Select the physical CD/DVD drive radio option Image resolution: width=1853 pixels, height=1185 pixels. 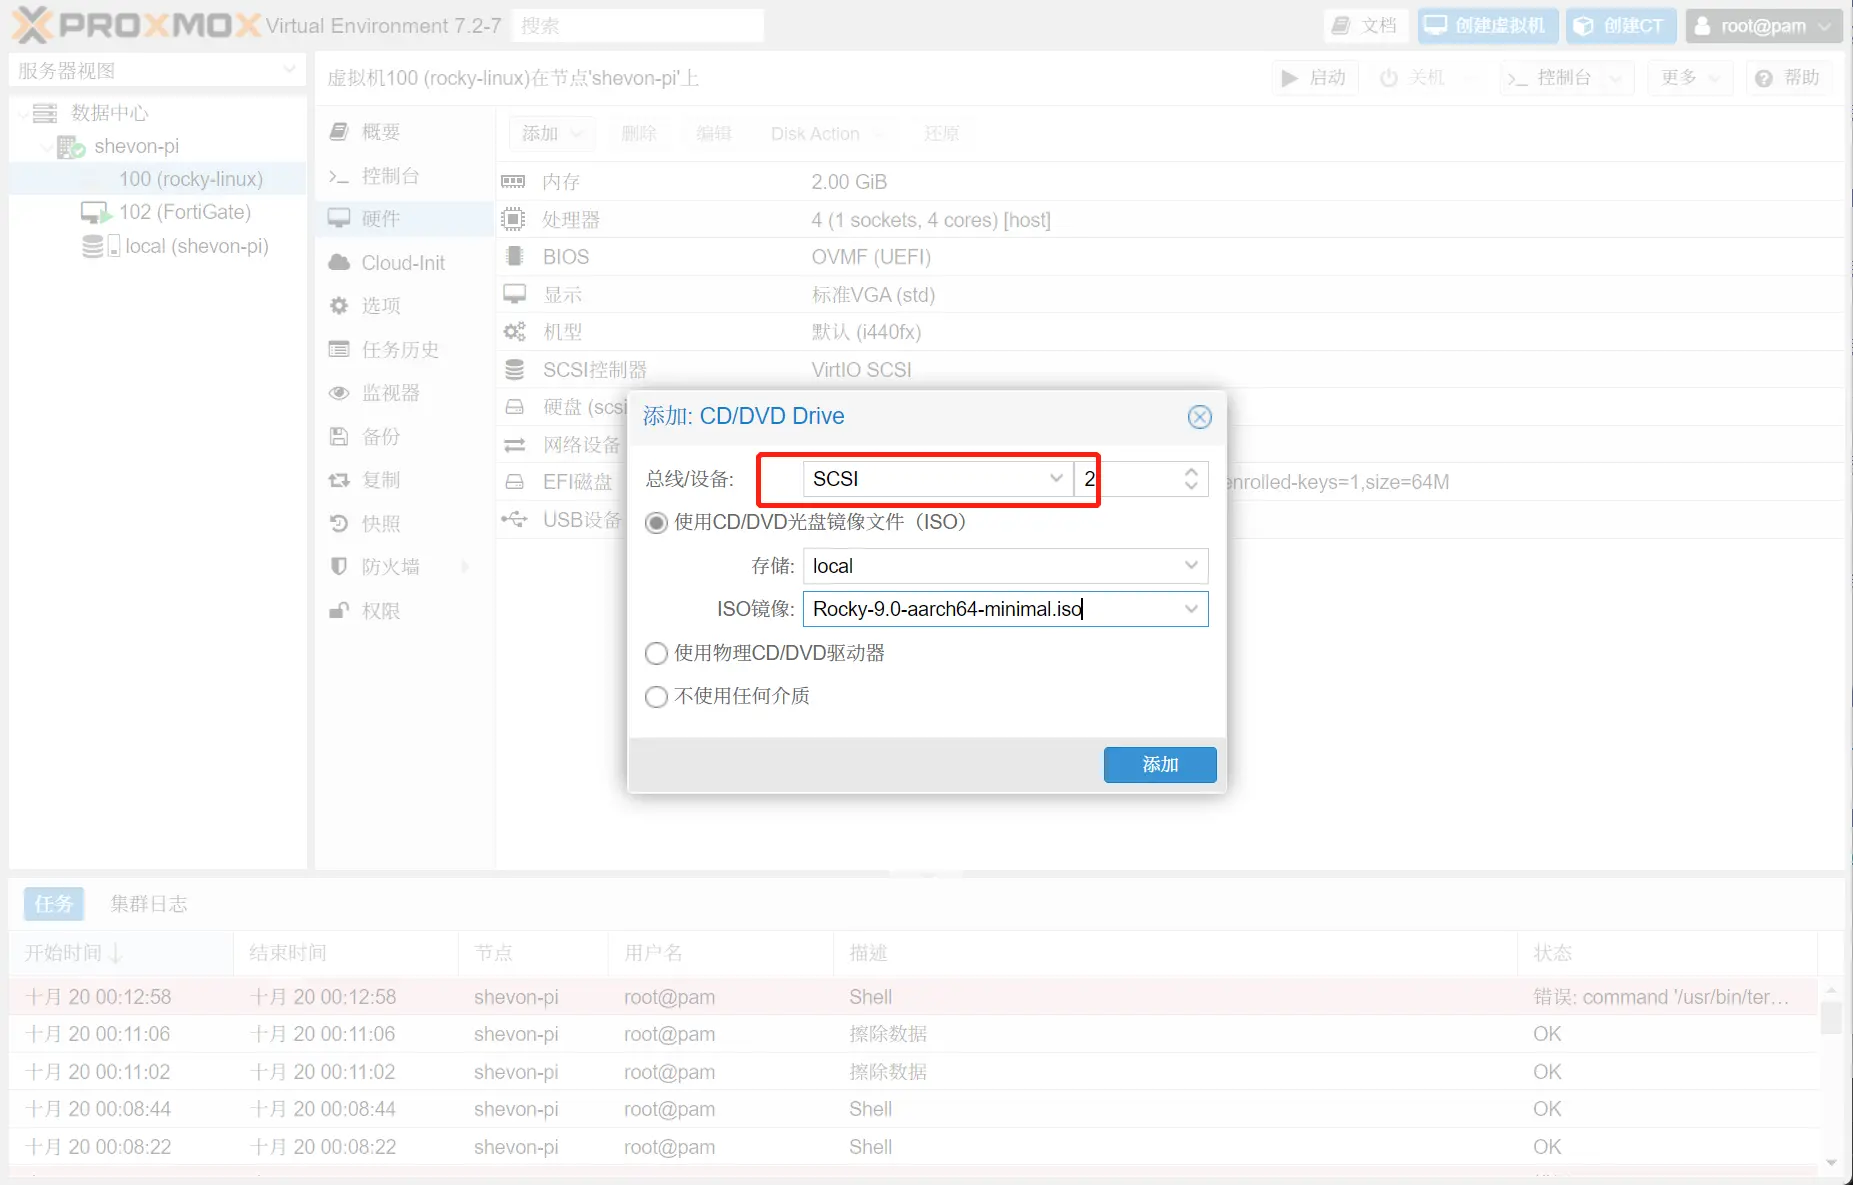[656, 654]
